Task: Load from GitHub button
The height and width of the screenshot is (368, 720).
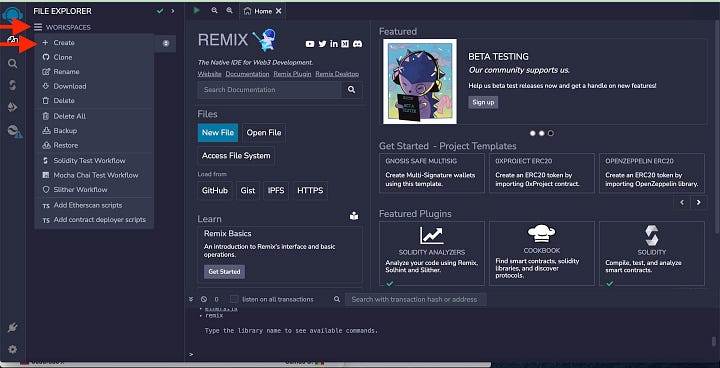Action: (x=215, y=191)
